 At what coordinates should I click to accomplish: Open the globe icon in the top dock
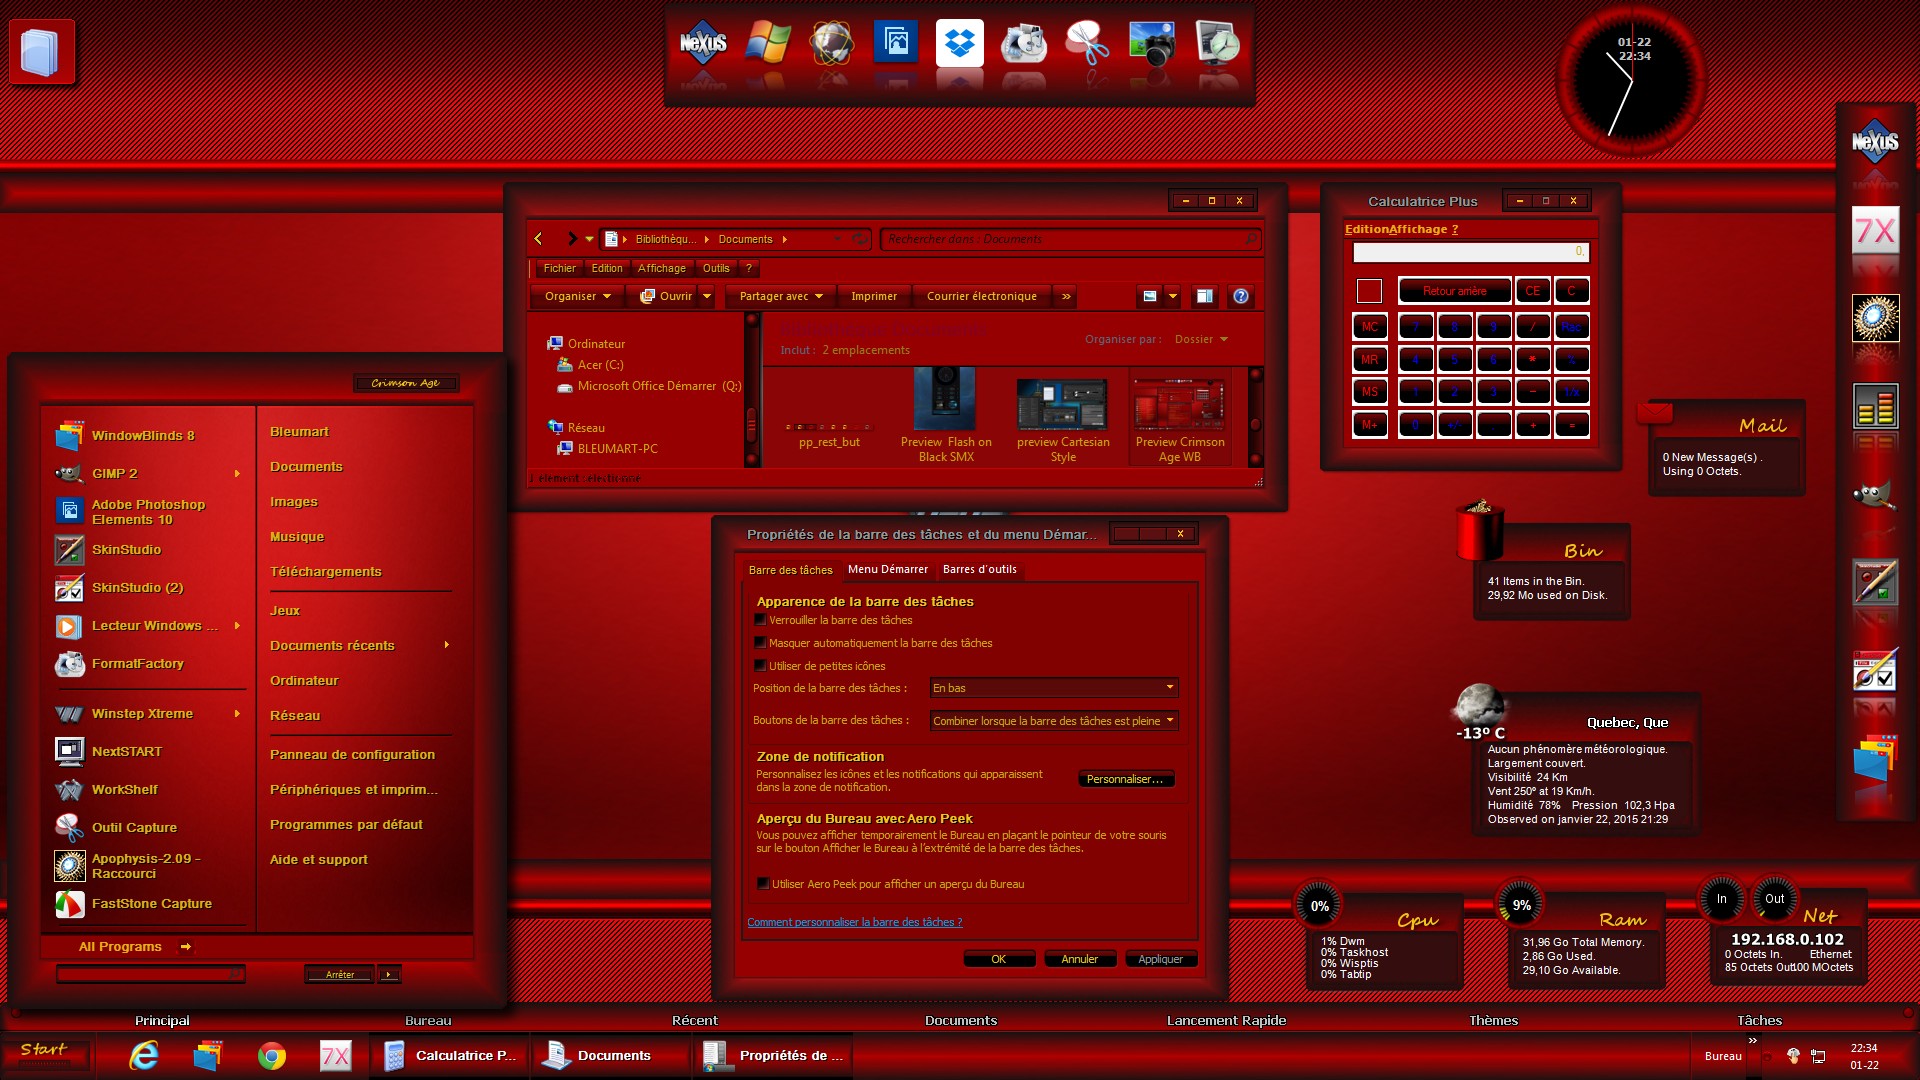(831, 43)
